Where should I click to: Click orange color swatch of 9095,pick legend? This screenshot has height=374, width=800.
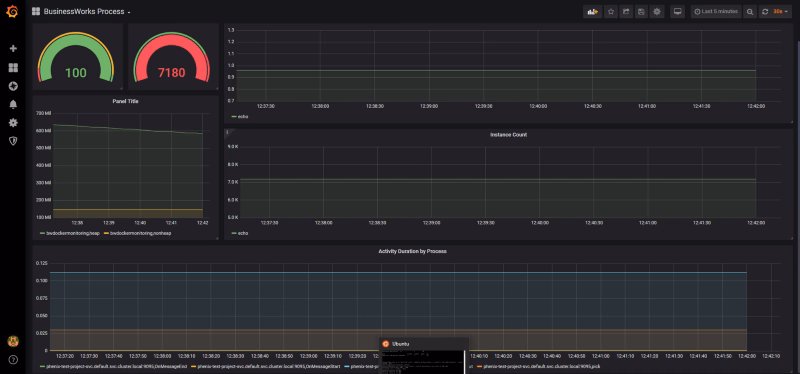pyautogui.click(x=480, y=366)
